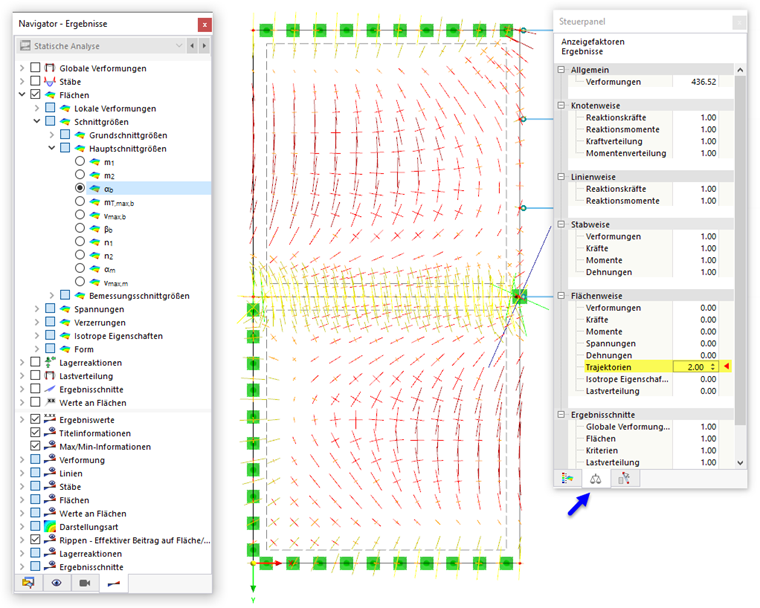Select the βb radio button
The image size is (760, 608).
pyautogui.click(x=80, y=228)
